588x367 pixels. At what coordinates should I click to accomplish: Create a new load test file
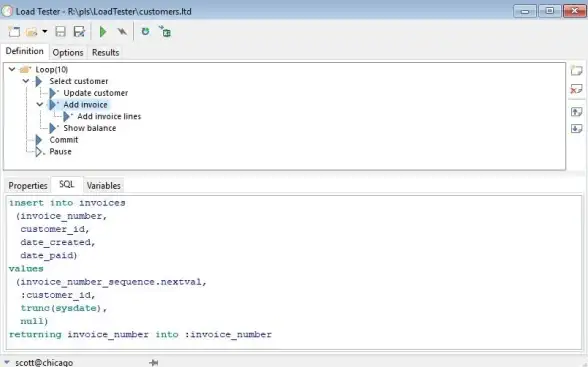(14, 32)
